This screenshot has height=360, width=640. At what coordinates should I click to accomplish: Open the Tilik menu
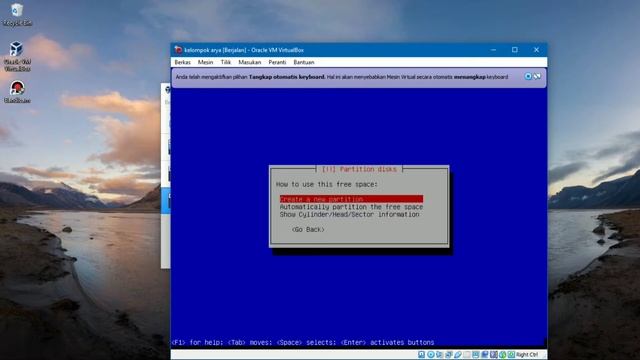226,62
